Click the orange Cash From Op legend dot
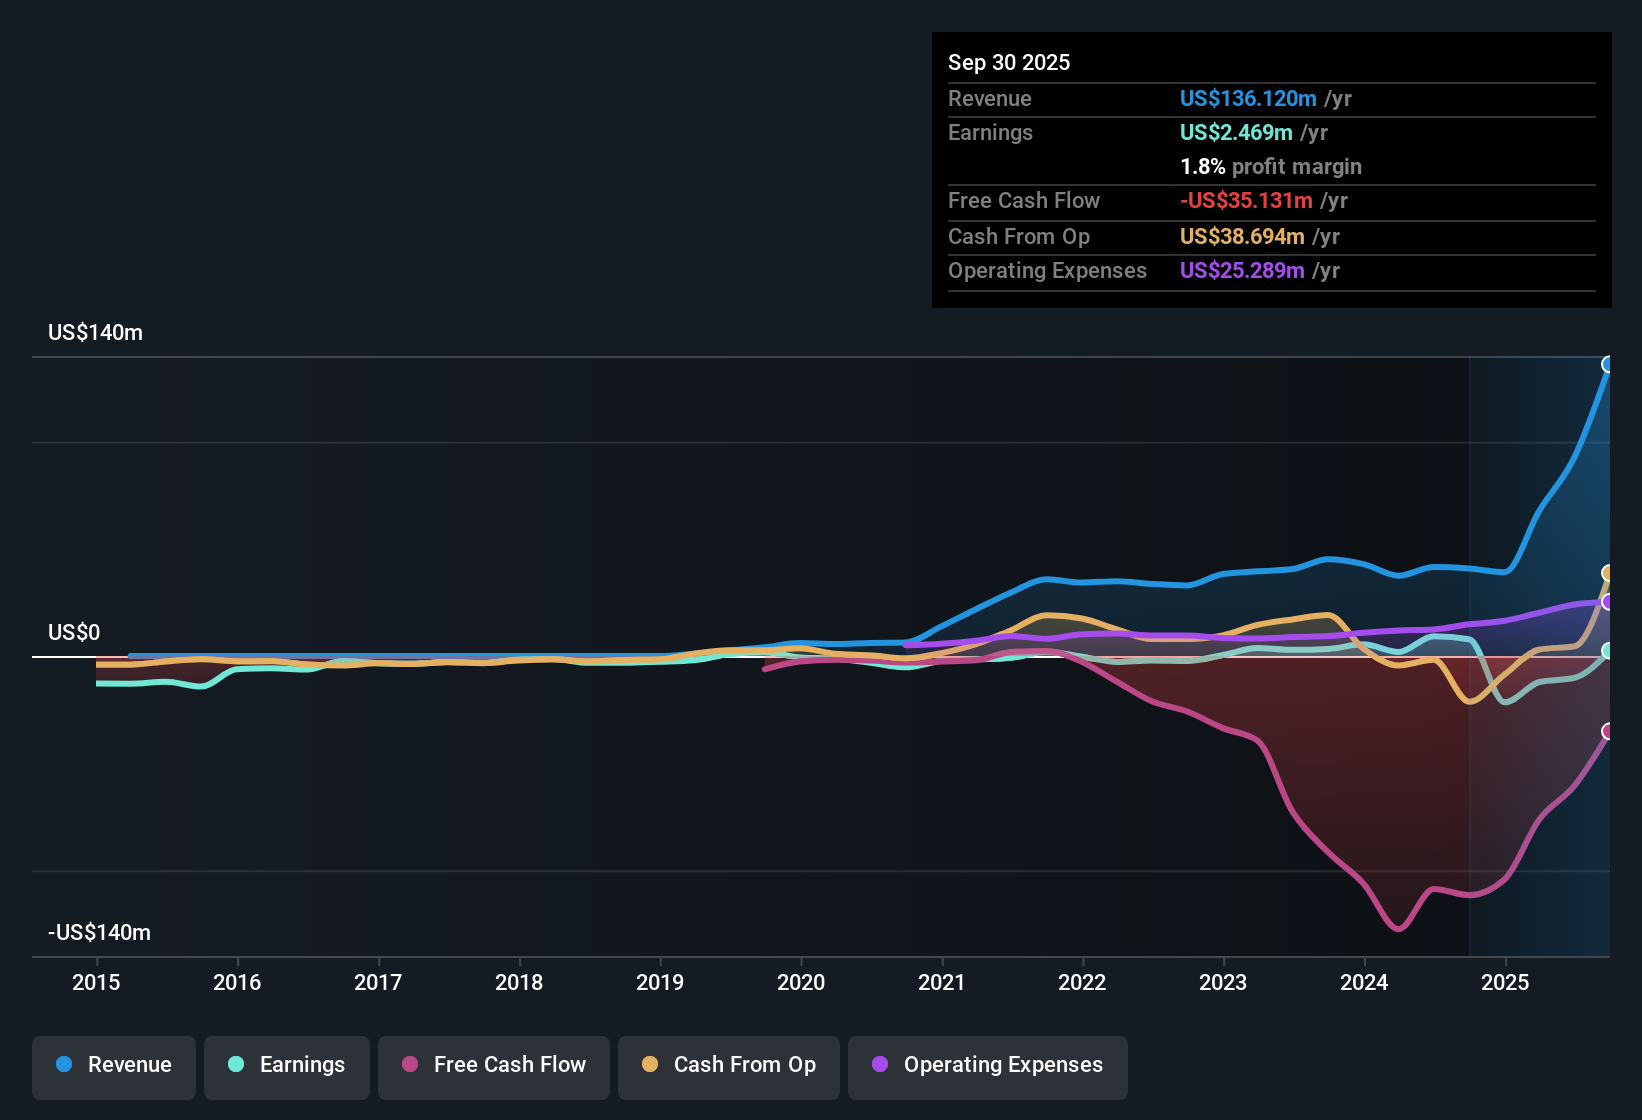Screen dimensions: 1642x1120 (x=650, y=1065)
